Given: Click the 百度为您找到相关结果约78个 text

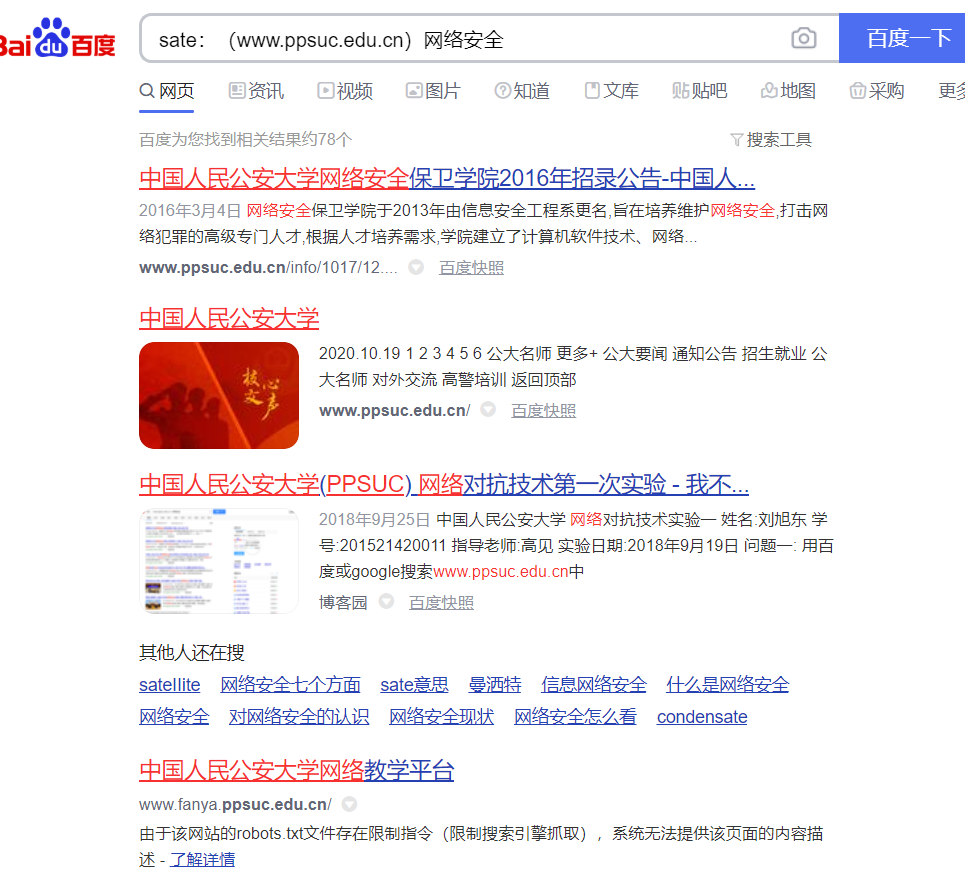Looking at the screenshot, I should pos(246,140).
